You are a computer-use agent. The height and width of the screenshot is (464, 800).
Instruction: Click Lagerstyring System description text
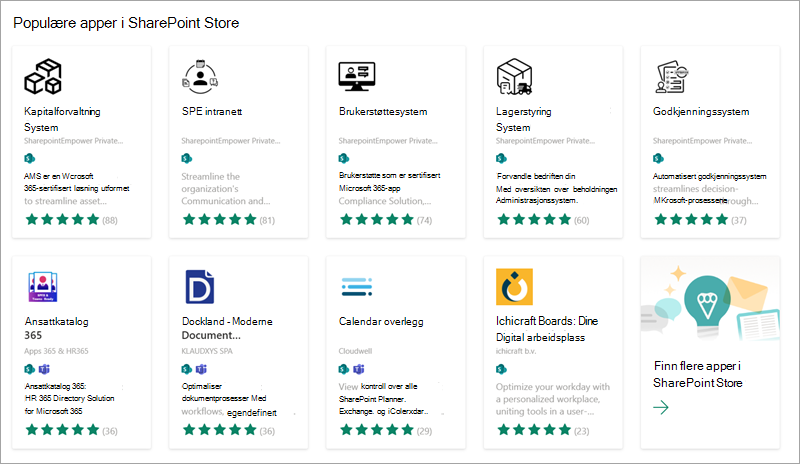click(556, 188)
